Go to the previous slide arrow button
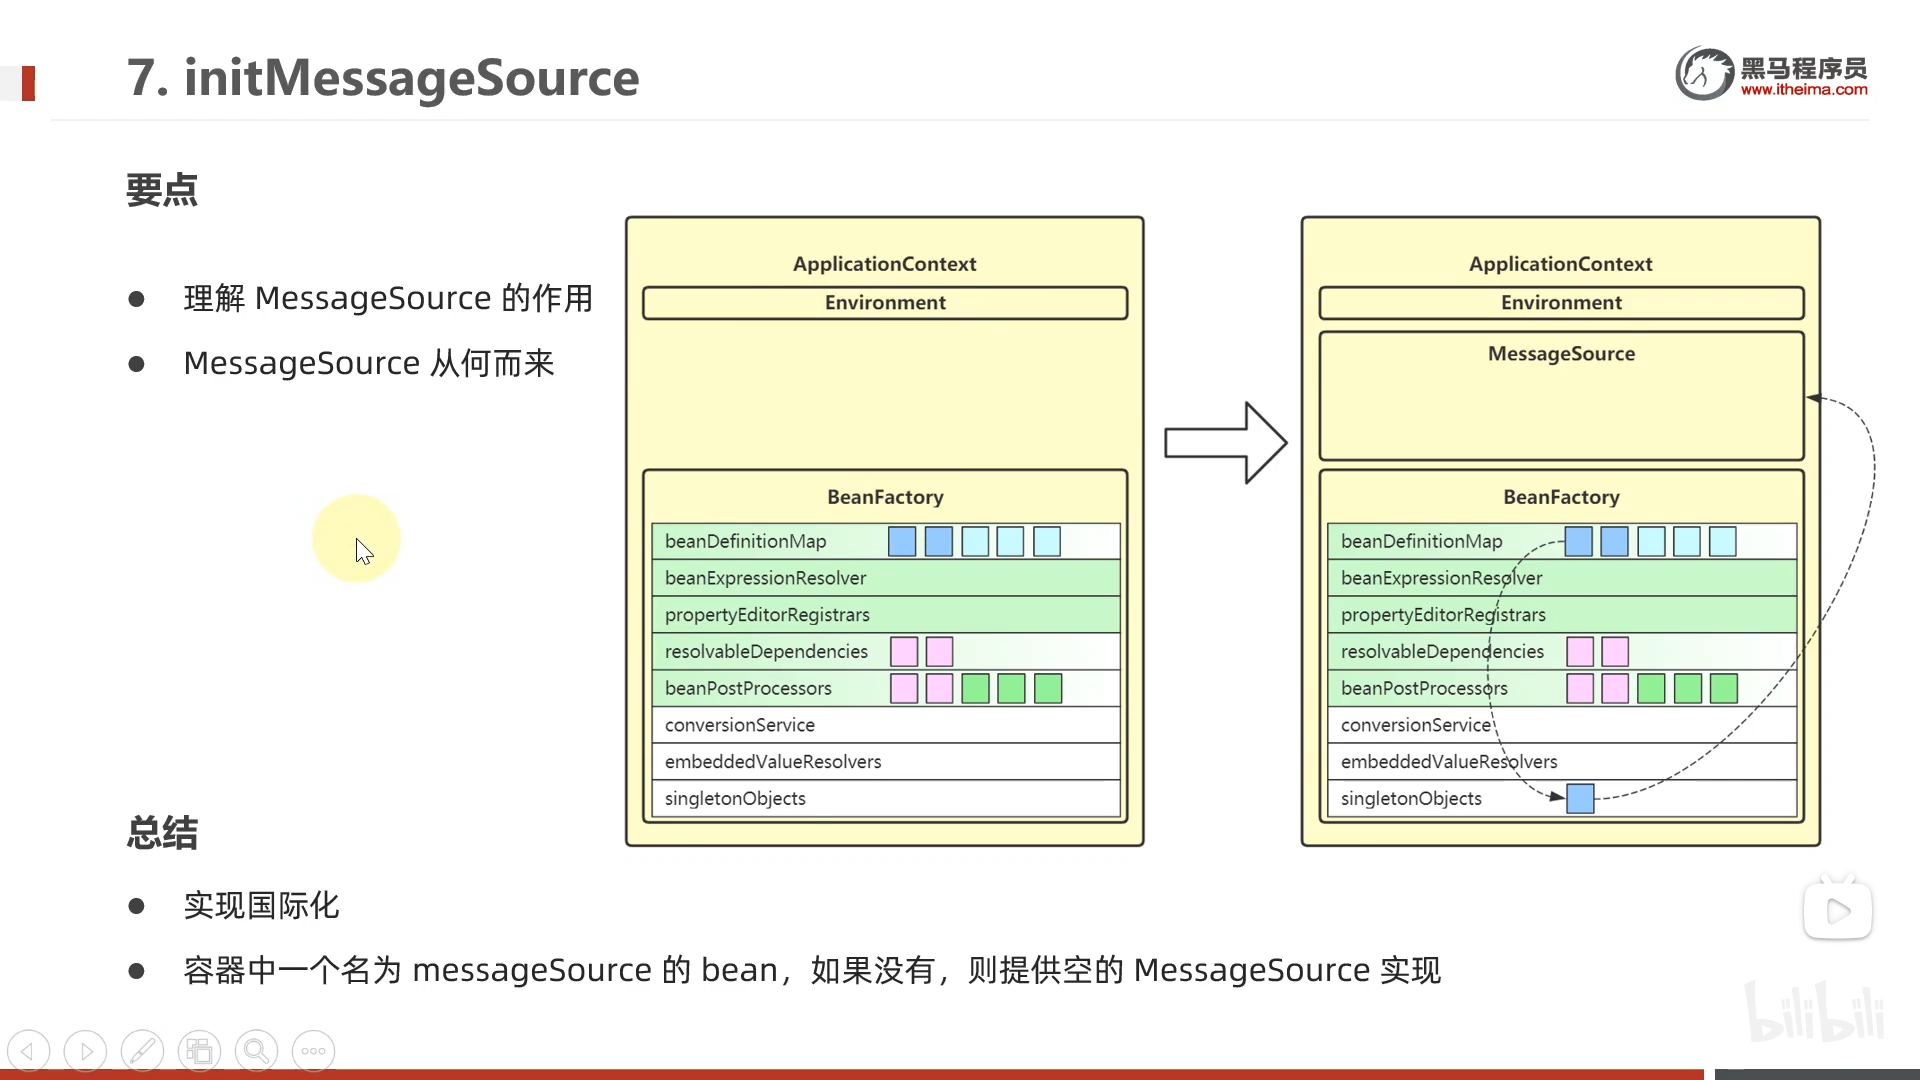 pos(28,1051)
